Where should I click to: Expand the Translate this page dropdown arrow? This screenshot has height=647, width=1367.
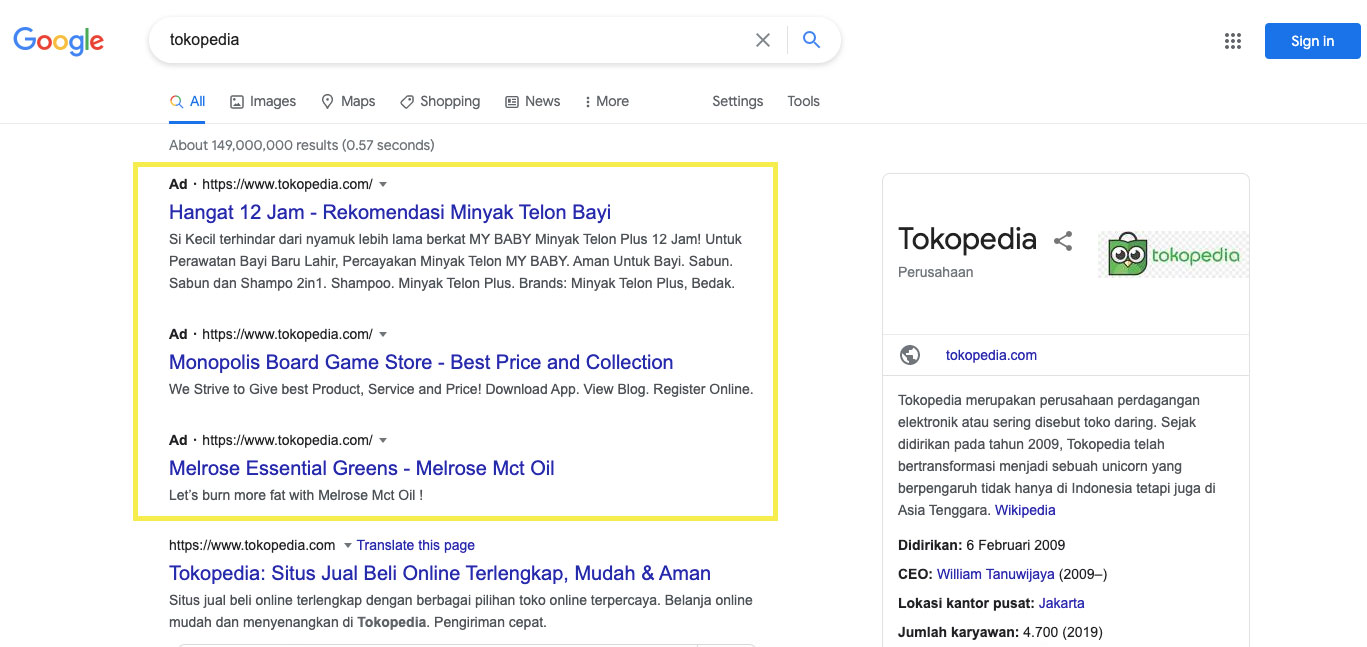click(x=347, y=545)
